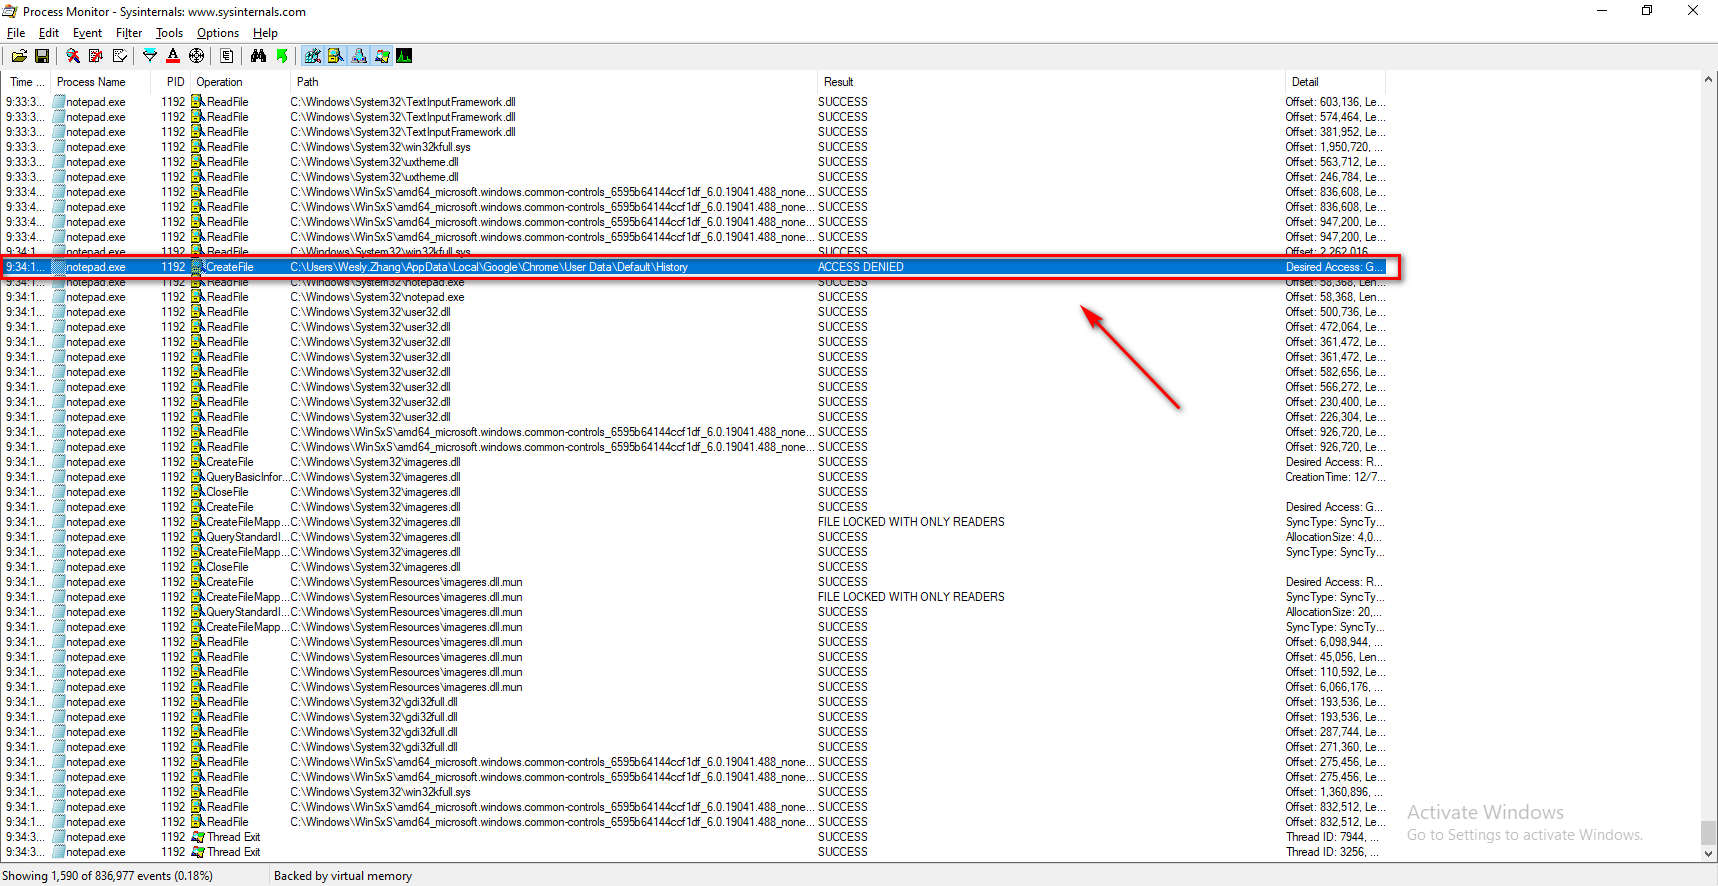Click the Offset: 287,744 detail cell
This screenshot has width=1718, height=886.
point(1335,732)
